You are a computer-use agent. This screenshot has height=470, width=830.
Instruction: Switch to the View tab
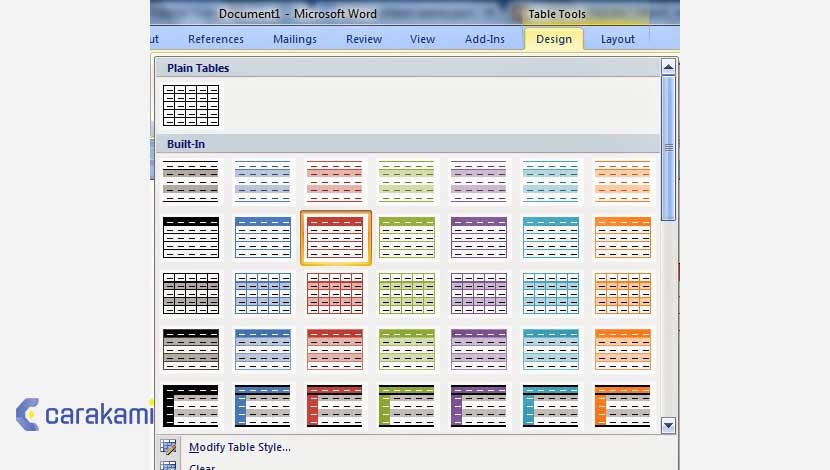422,39
